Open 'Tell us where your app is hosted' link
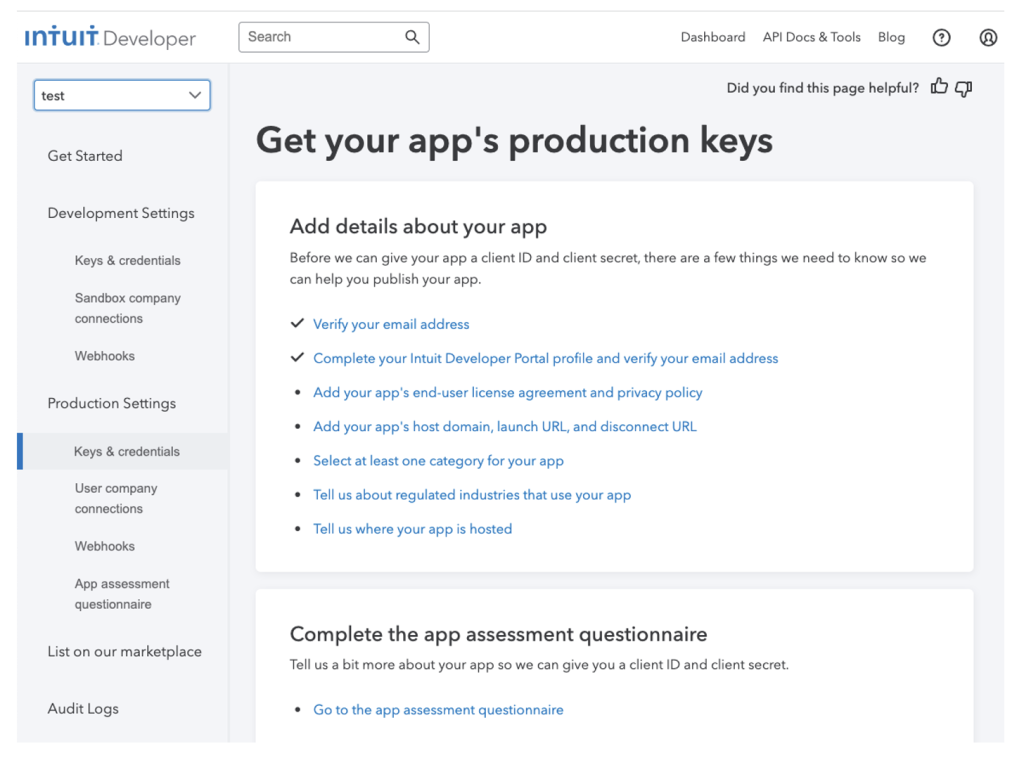Viewport: 1024px width, 758px height. click(413, 529)
